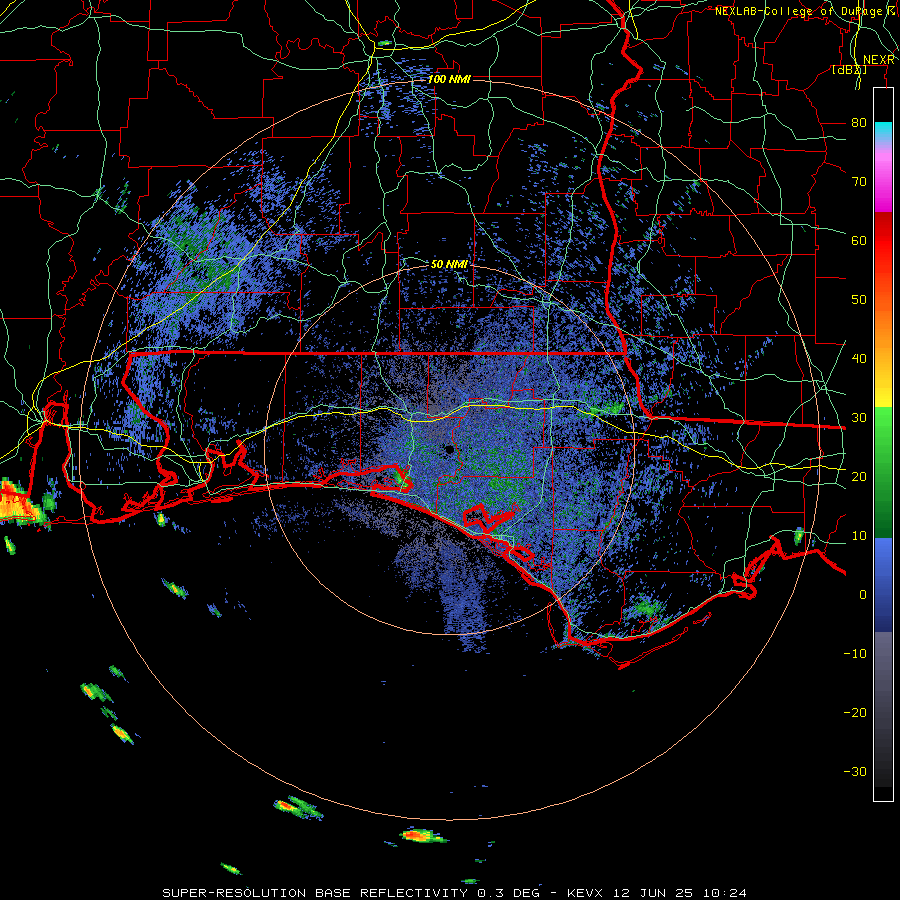
Task: Select the 50 dBZ scale tick label
Action: [859, 300]
